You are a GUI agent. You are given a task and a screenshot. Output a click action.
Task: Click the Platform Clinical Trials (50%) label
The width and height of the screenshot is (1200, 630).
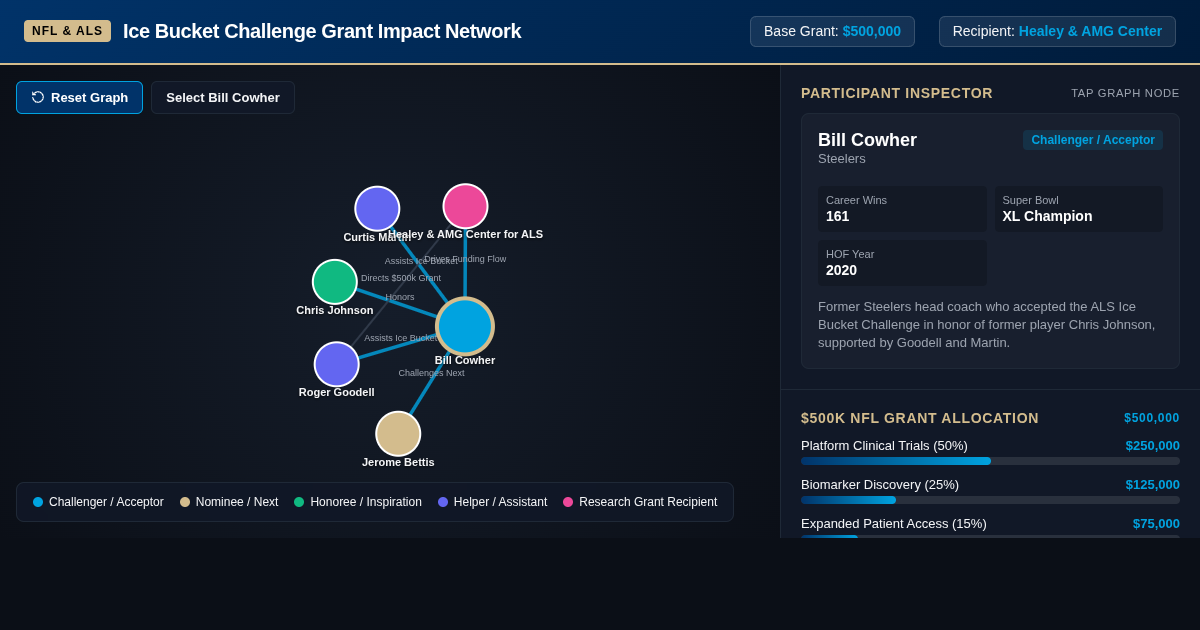pyautogui.click(x=884, y=446)
